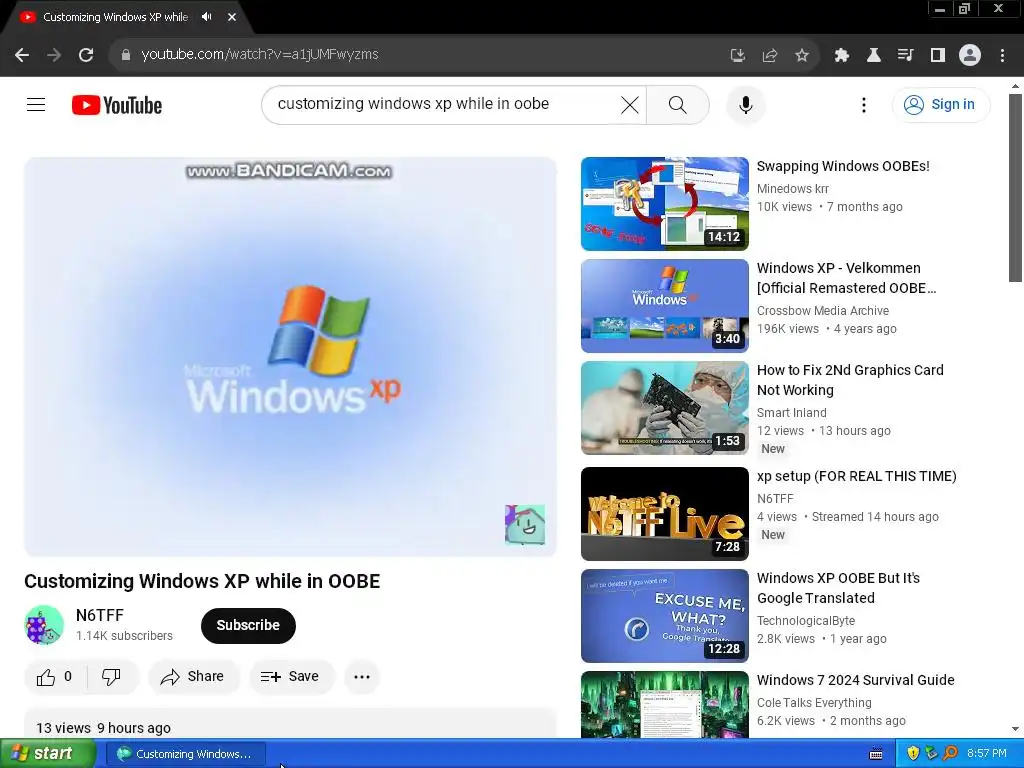
Task: Open 'How to Fix 2Nd Graphics Card' title
Action: tap(850, 380)
